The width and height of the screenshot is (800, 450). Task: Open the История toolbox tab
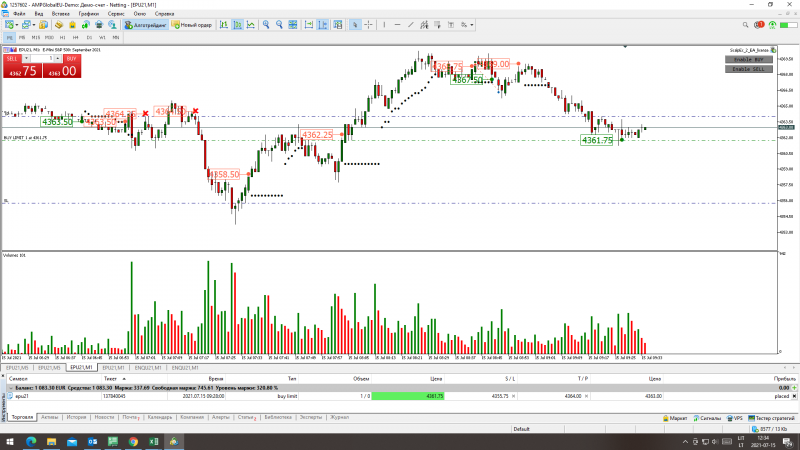pyautogui.click(x=76, y=417)
